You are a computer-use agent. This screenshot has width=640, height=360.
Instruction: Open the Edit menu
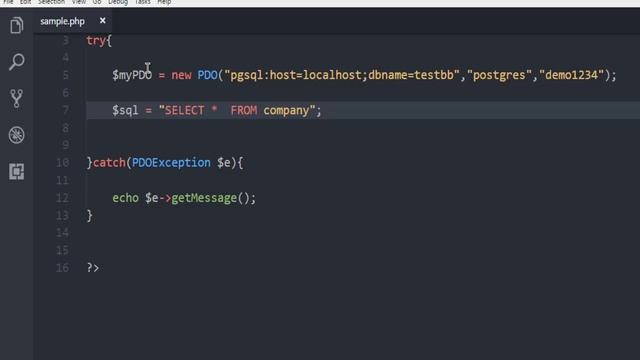pos(25,2)
